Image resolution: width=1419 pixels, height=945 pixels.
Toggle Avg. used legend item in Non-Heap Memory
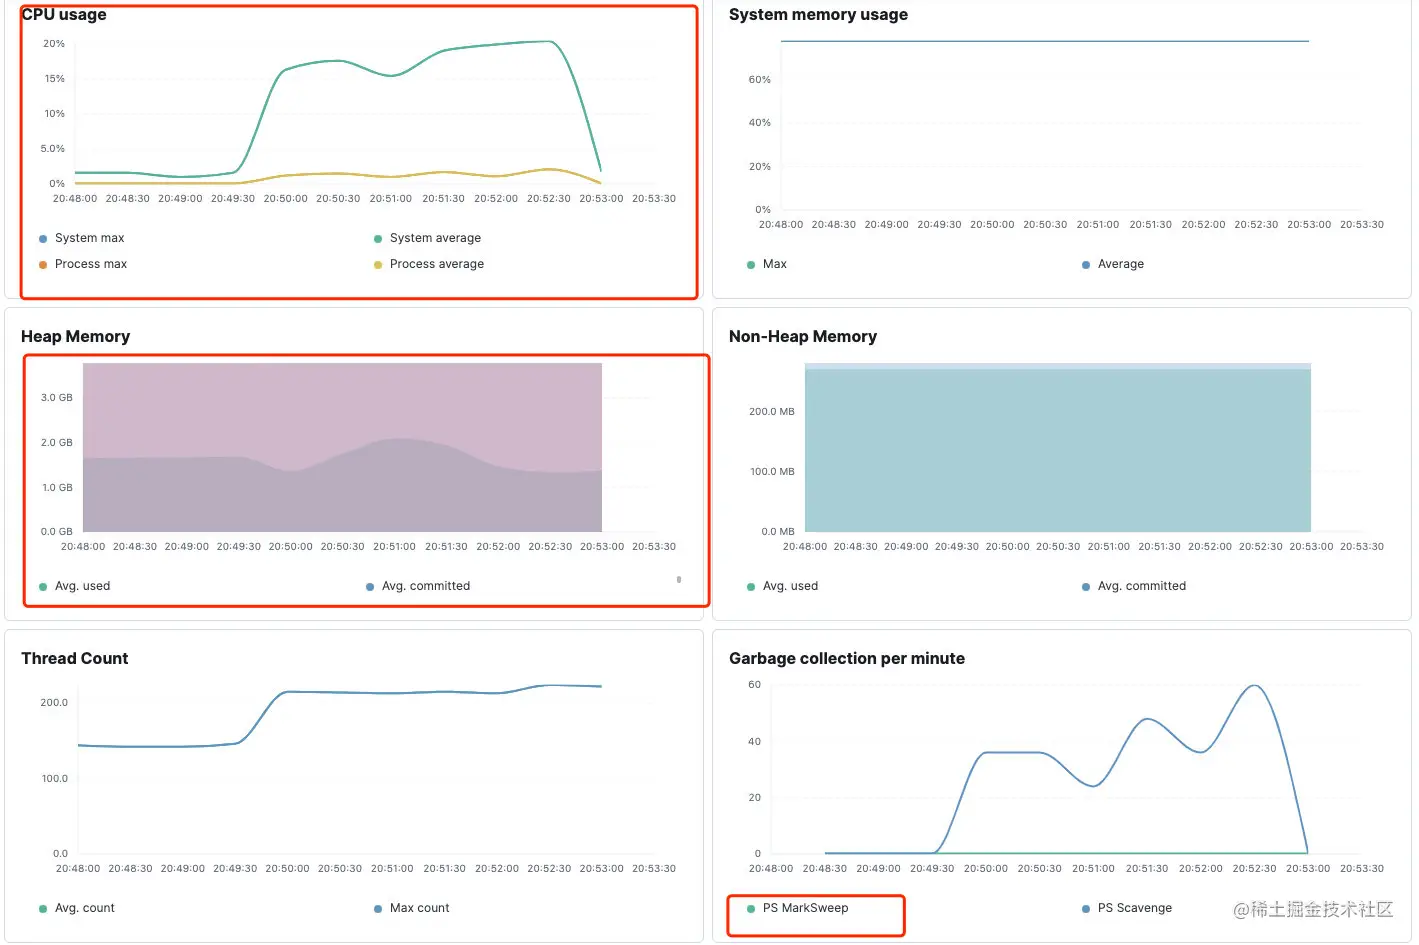783,586
